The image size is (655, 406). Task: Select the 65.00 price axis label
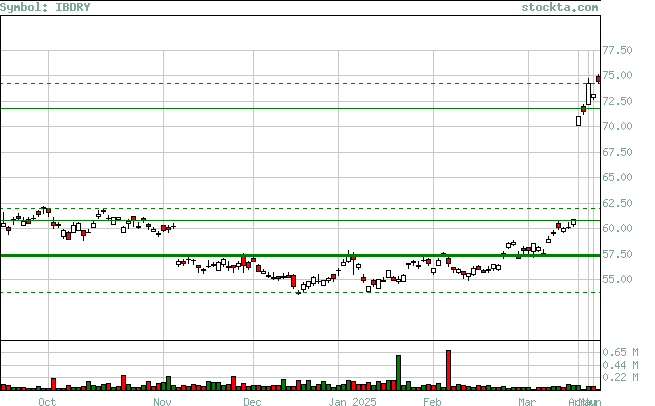pyautogui.click(x=617, y=177)
